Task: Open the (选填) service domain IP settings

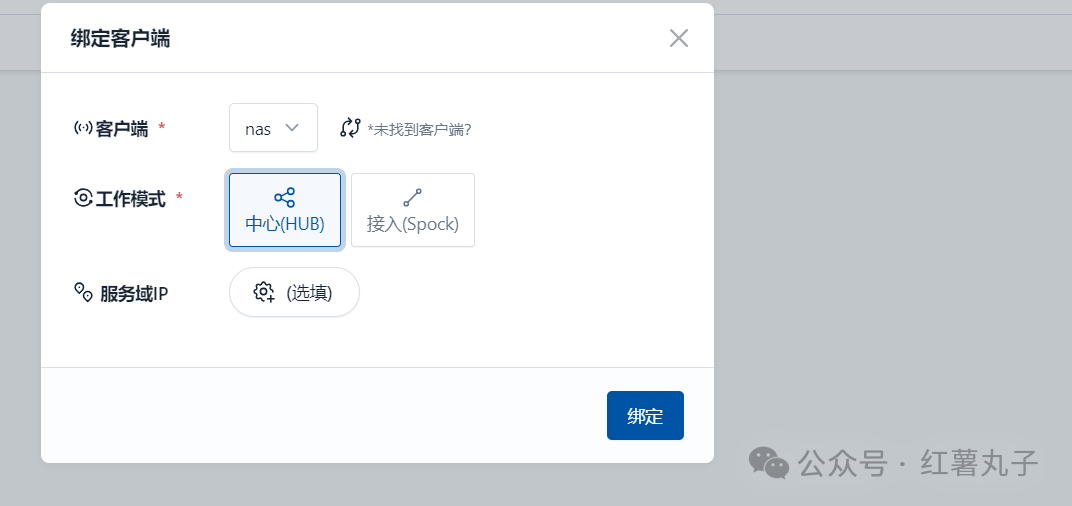Action: (294, 292)
